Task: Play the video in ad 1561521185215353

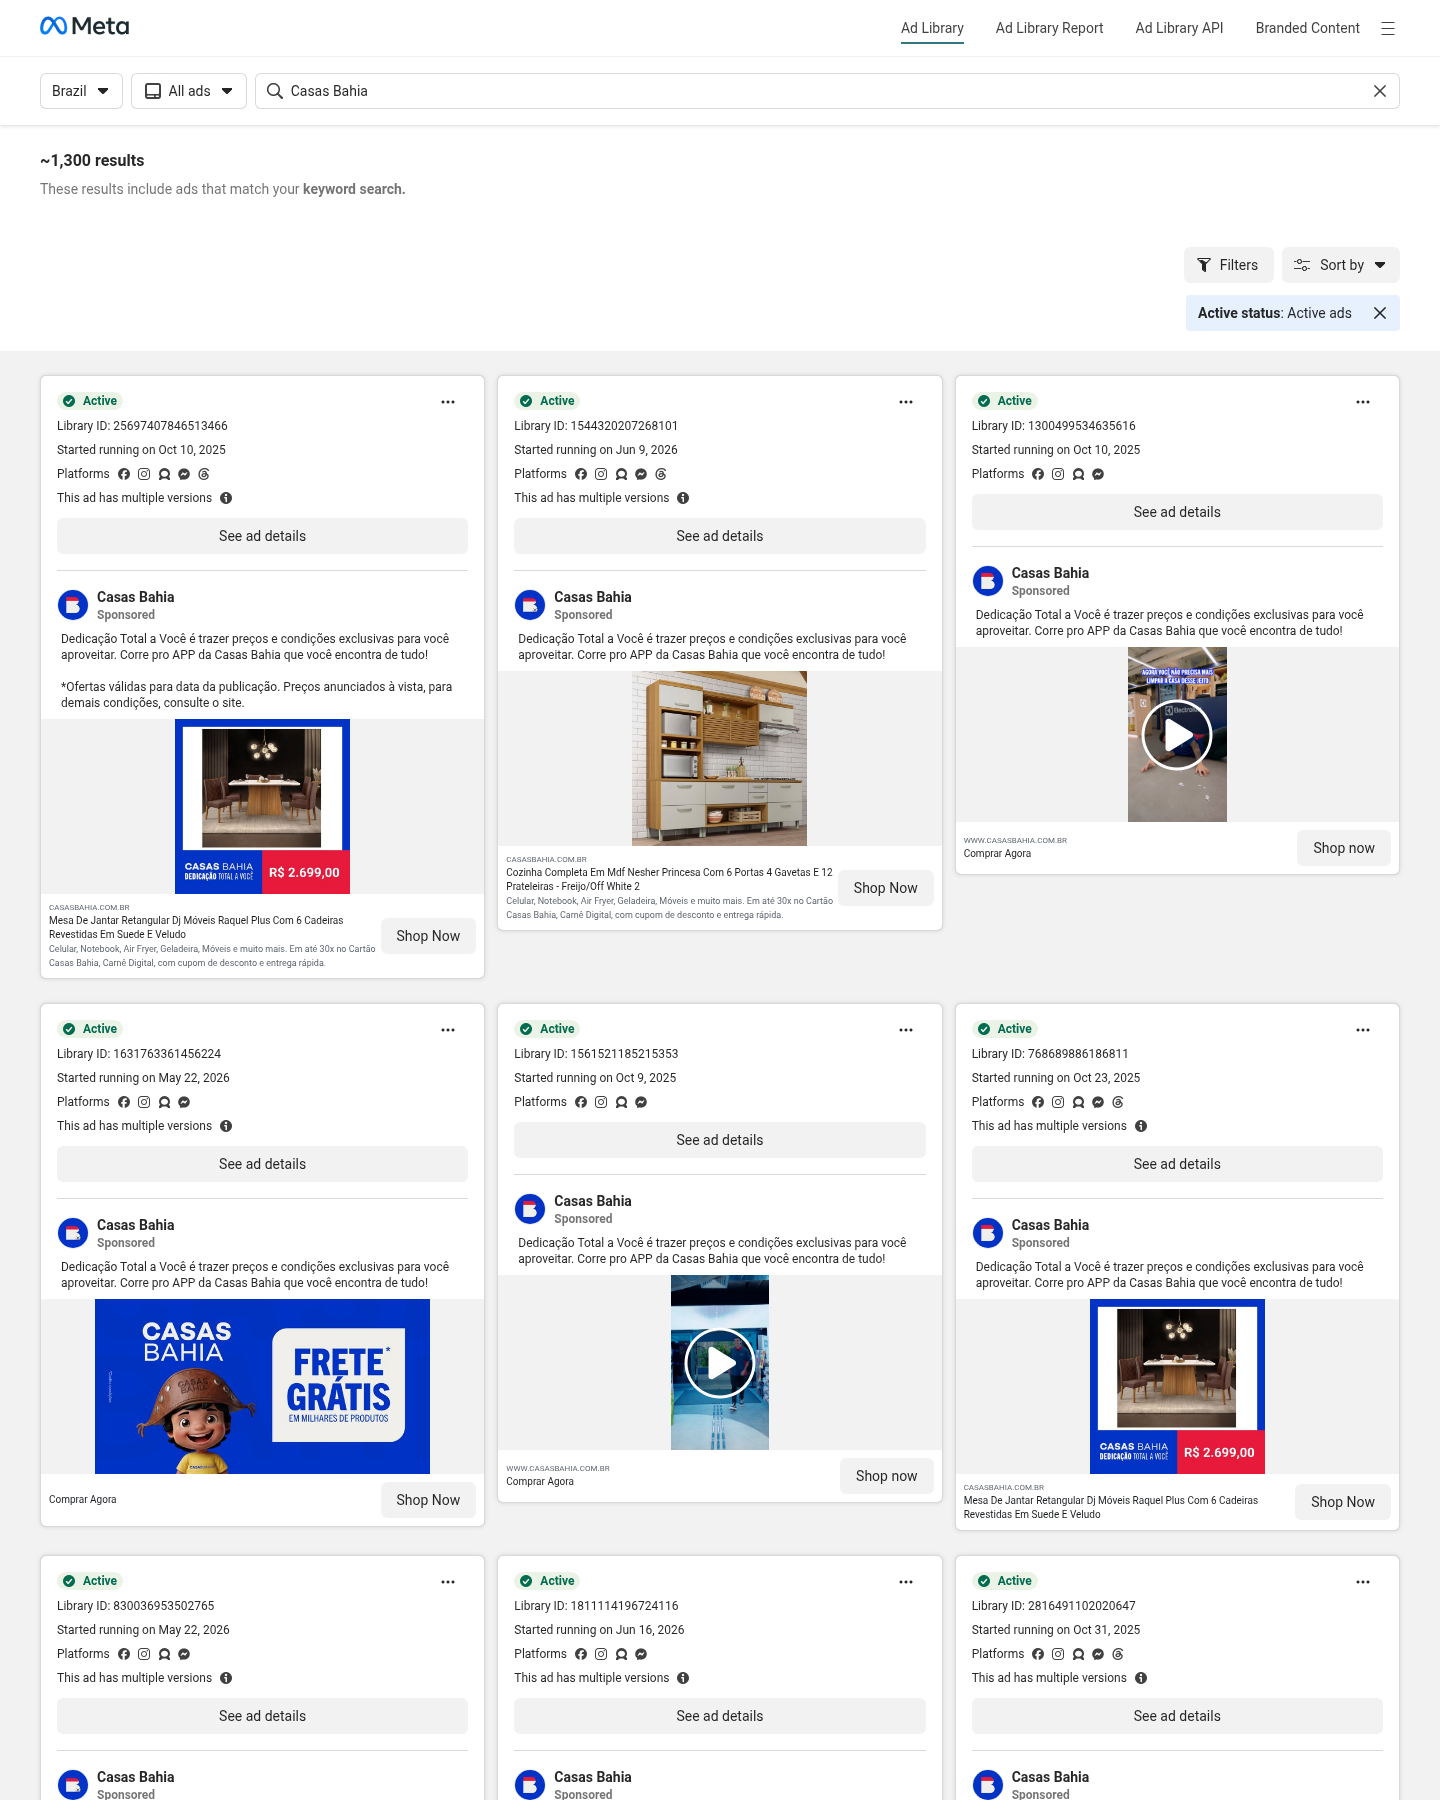Action: tap(720, 1363)
